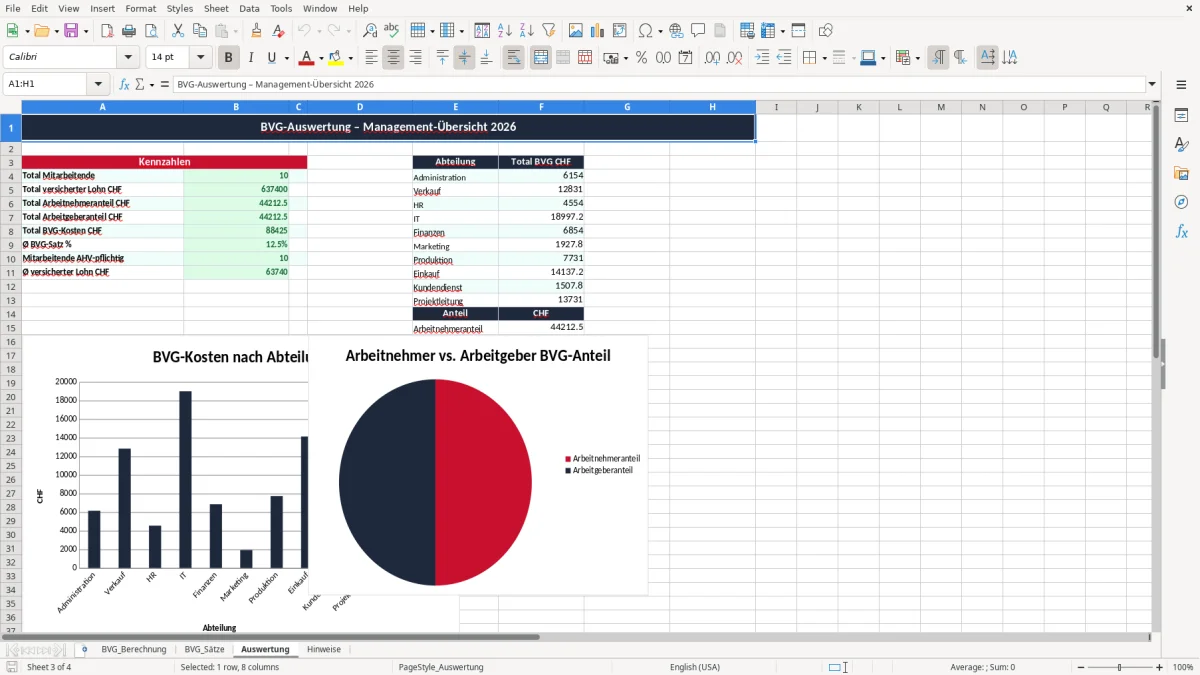Expand Name Box dropdown
The height and width of the screenshot is (675, 1200).
coord(98,84)
